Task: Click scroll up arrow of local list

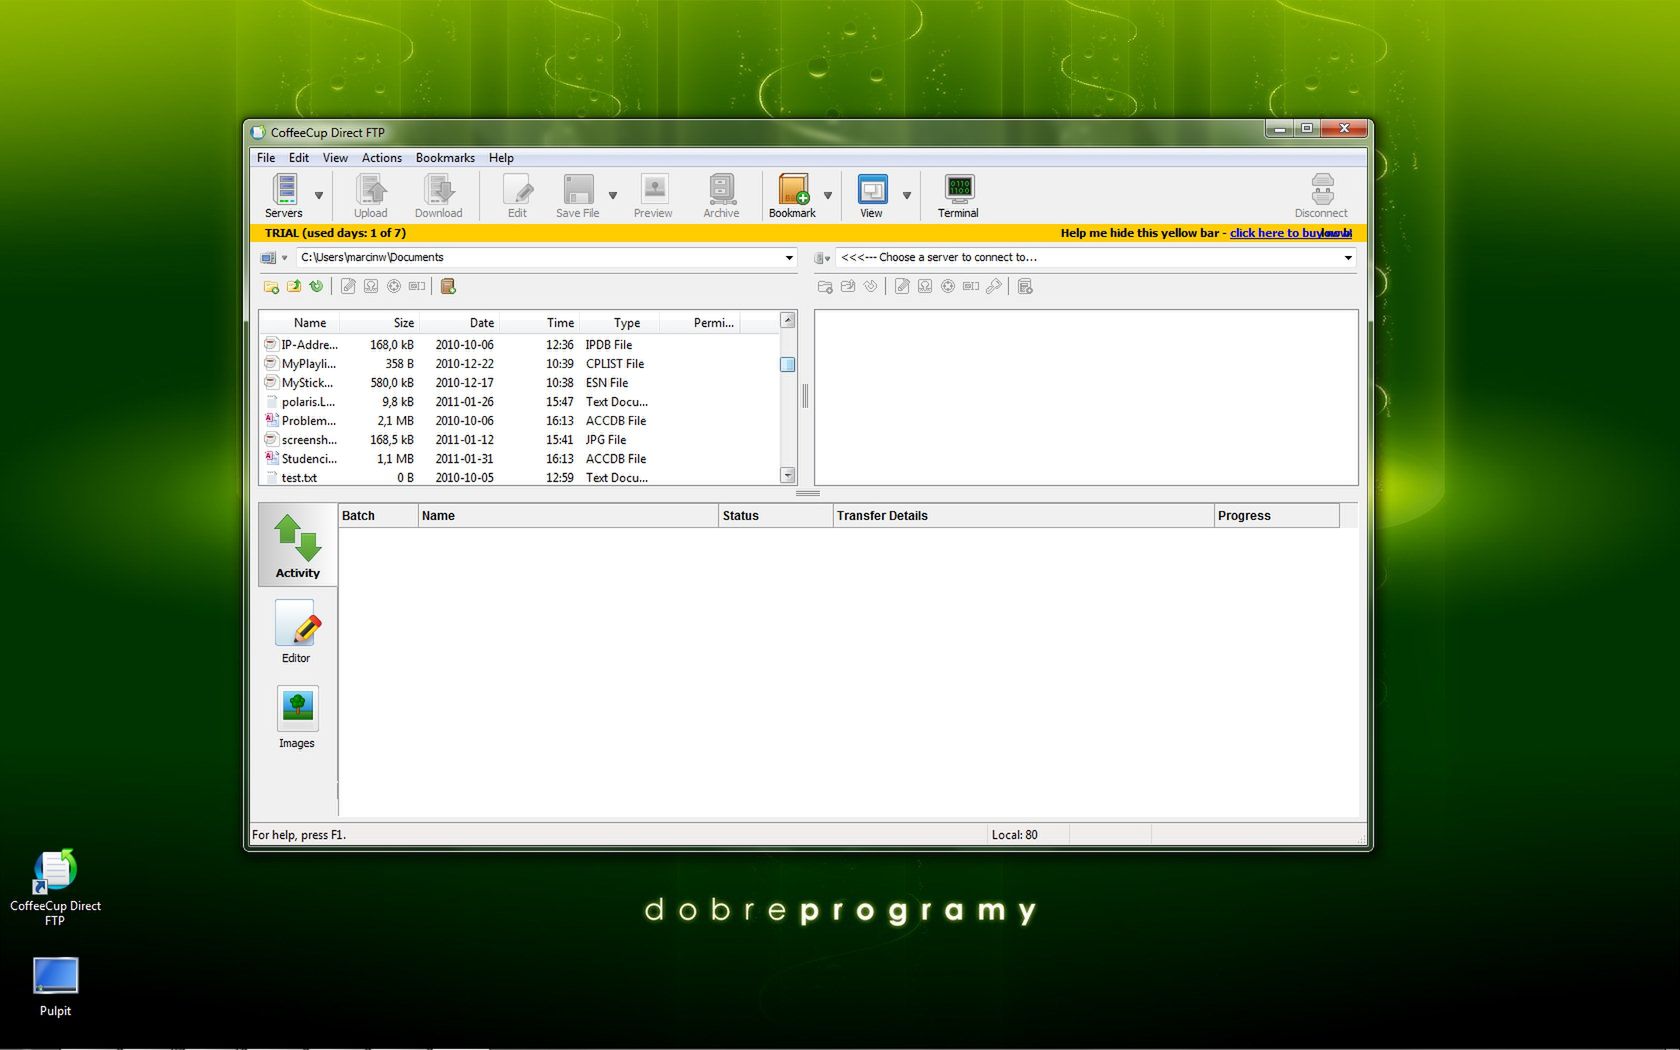Action: click(788, 320)
